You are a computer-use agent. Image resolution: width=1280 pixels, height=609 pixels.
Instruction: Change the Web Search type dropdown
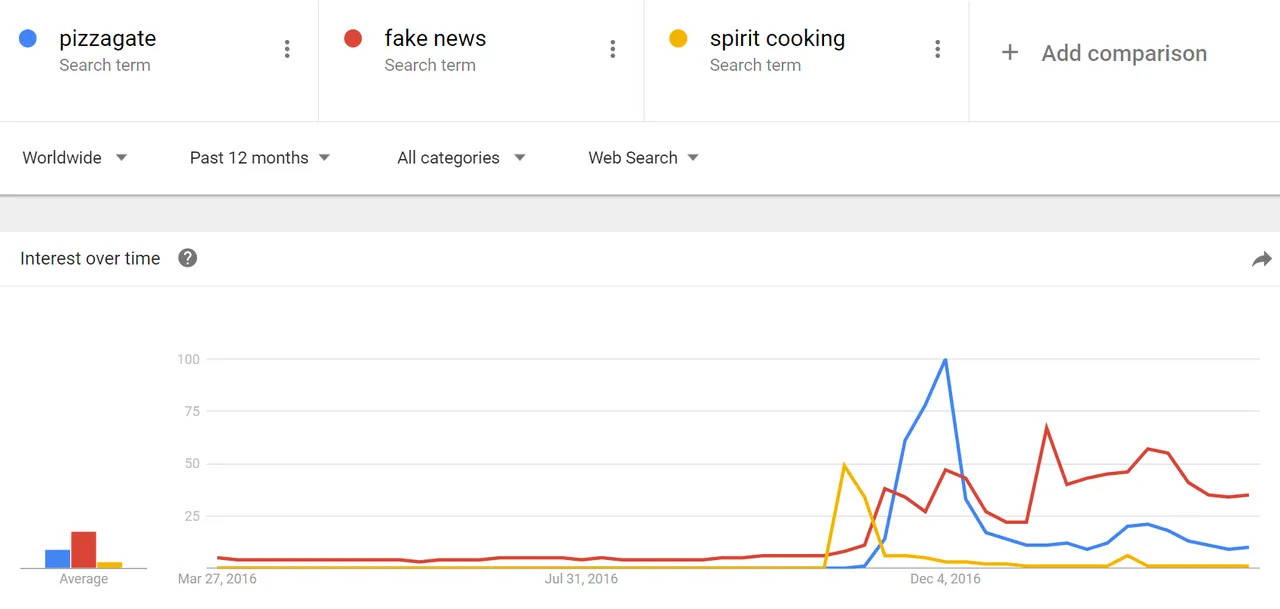[644, 158]
